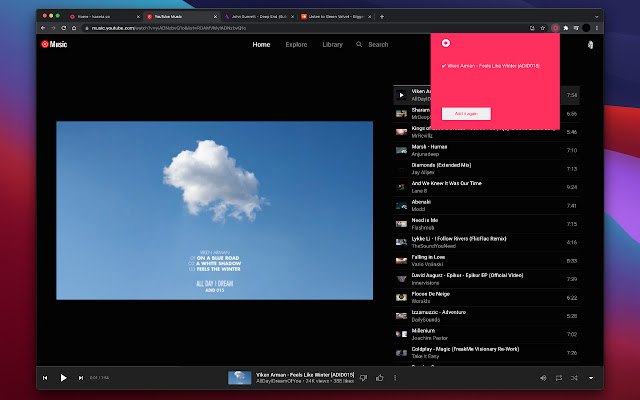Image resolution: width=640 pixels, height=400 pixels.
Task: Click the Marsh - Human queue thumbnail
Action: pyautogui.click(x=401, y=150)
